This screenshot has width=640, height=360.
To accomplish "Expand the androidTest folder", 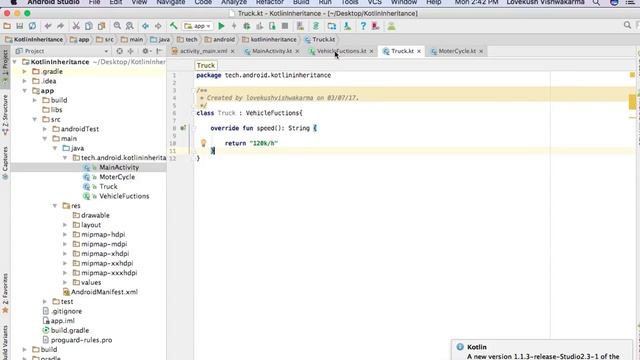I will tap(45, 129).
